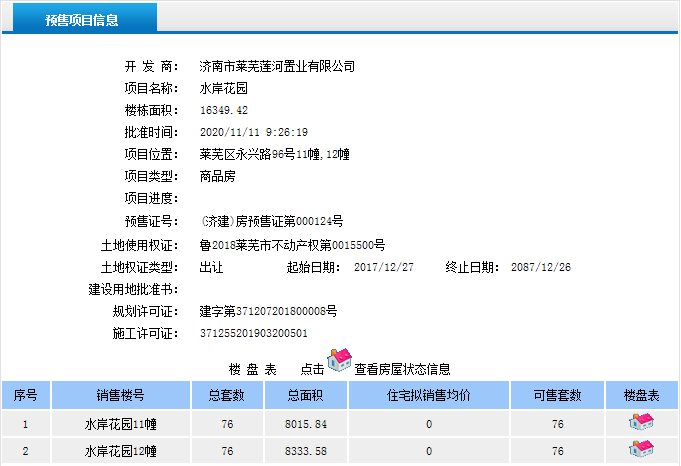
Task: Click 楼 盘 表 heading above table
Action: pyautogui.click(x=253, y=369)
